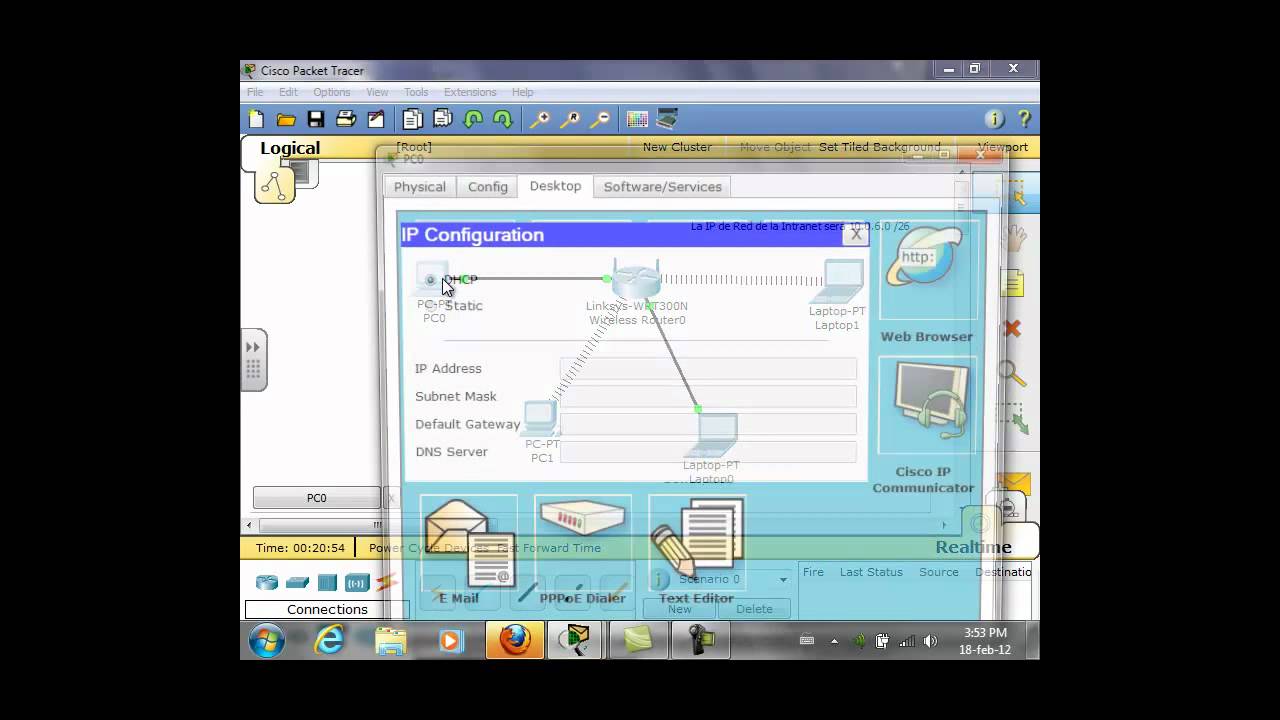Open a file with the folder icon
The width and height of the screenshot is (1280, 720).
(x=286, y=119)
